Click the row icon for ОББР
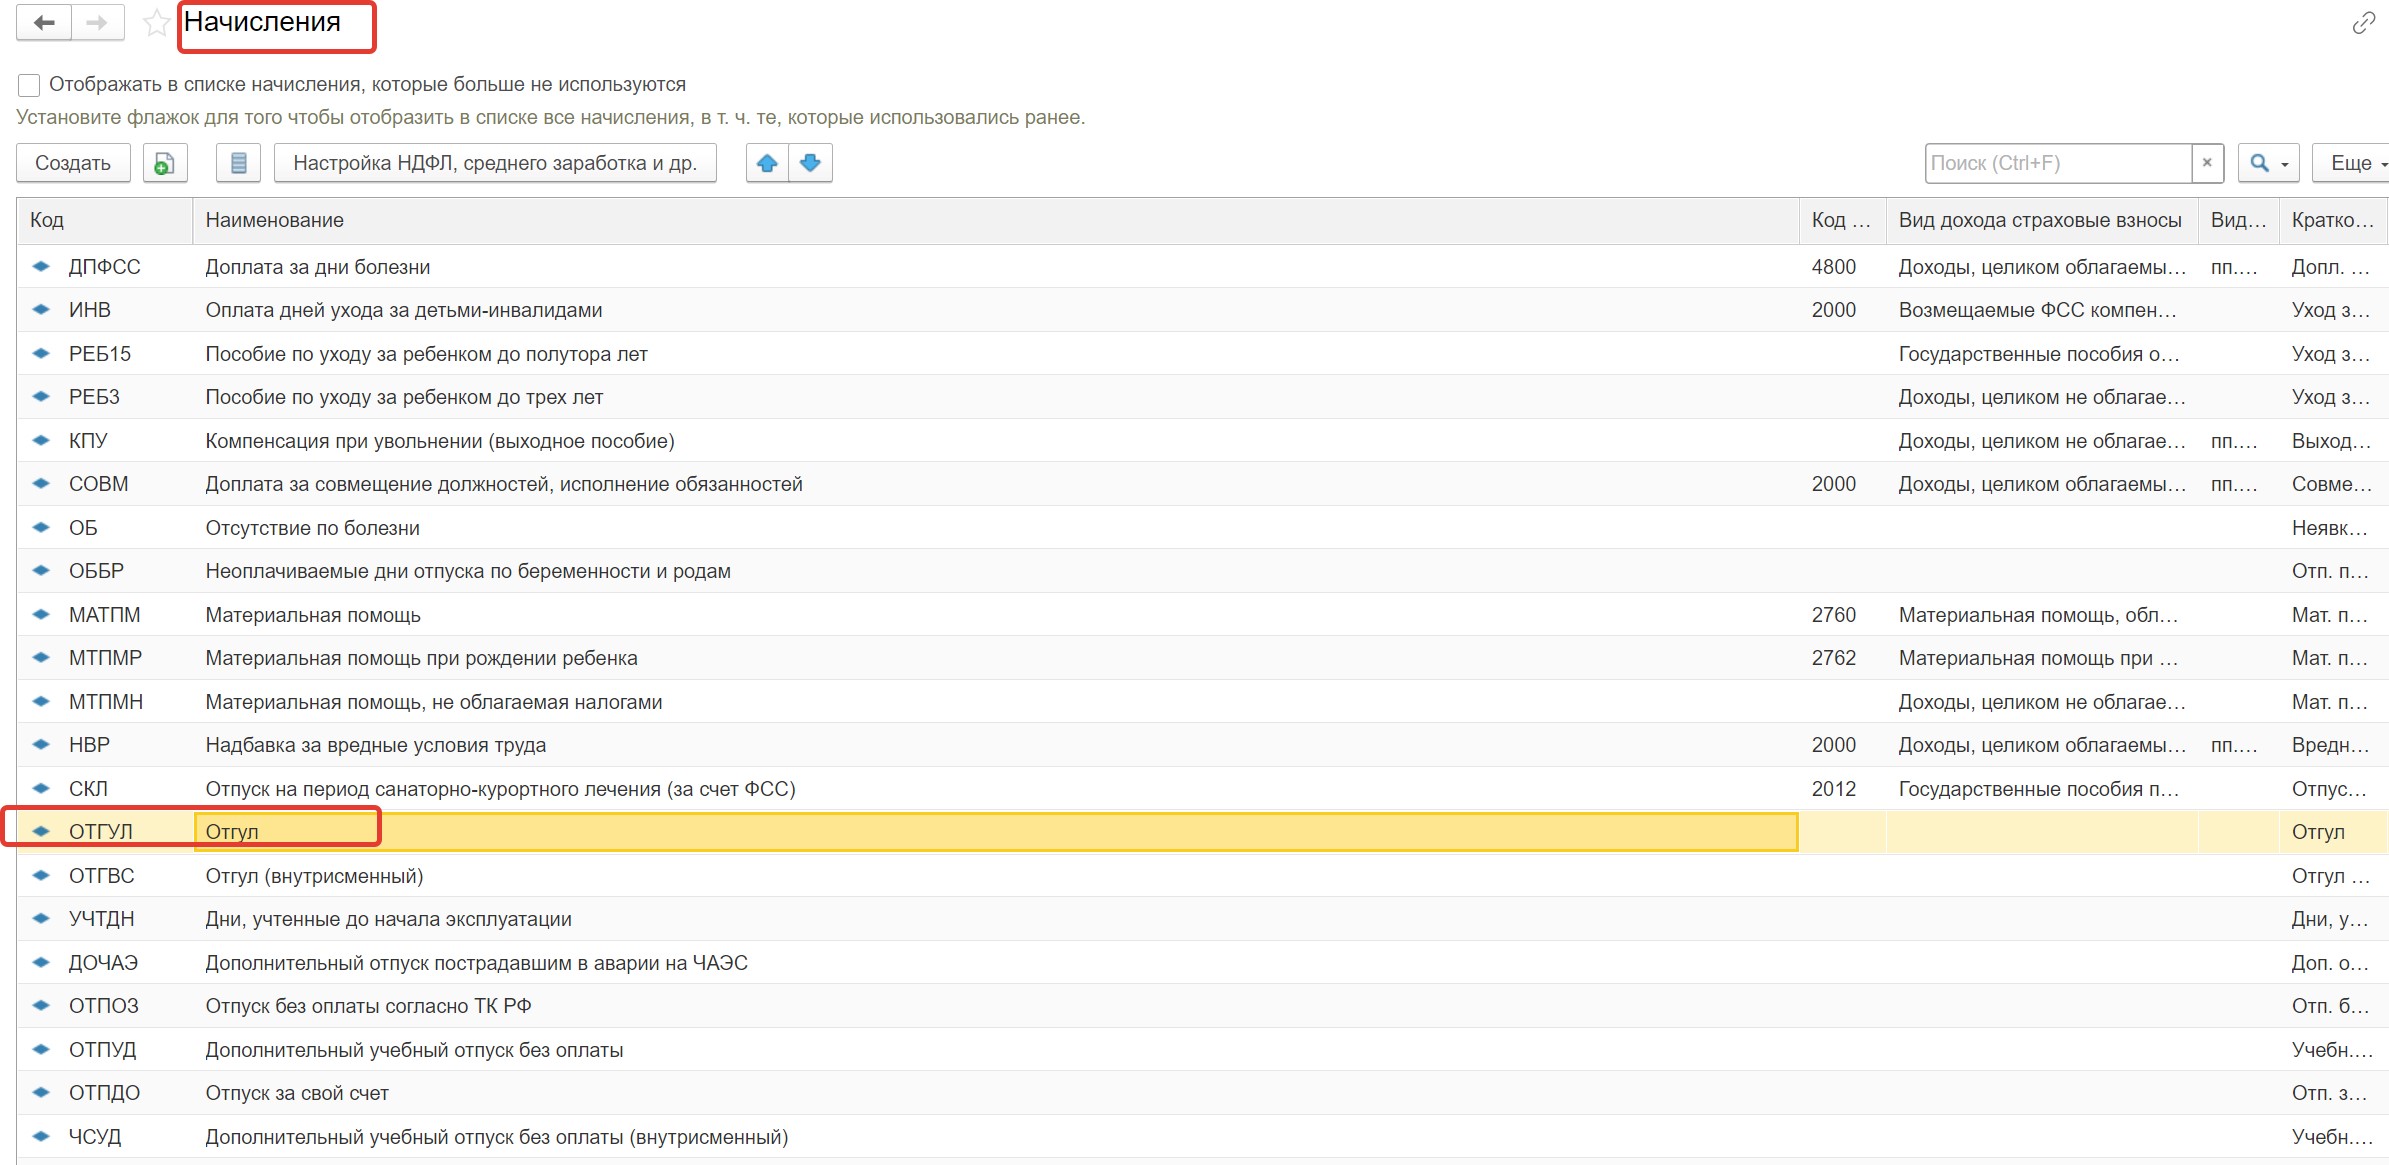The image size is (2389, 1165). (41, 571)
